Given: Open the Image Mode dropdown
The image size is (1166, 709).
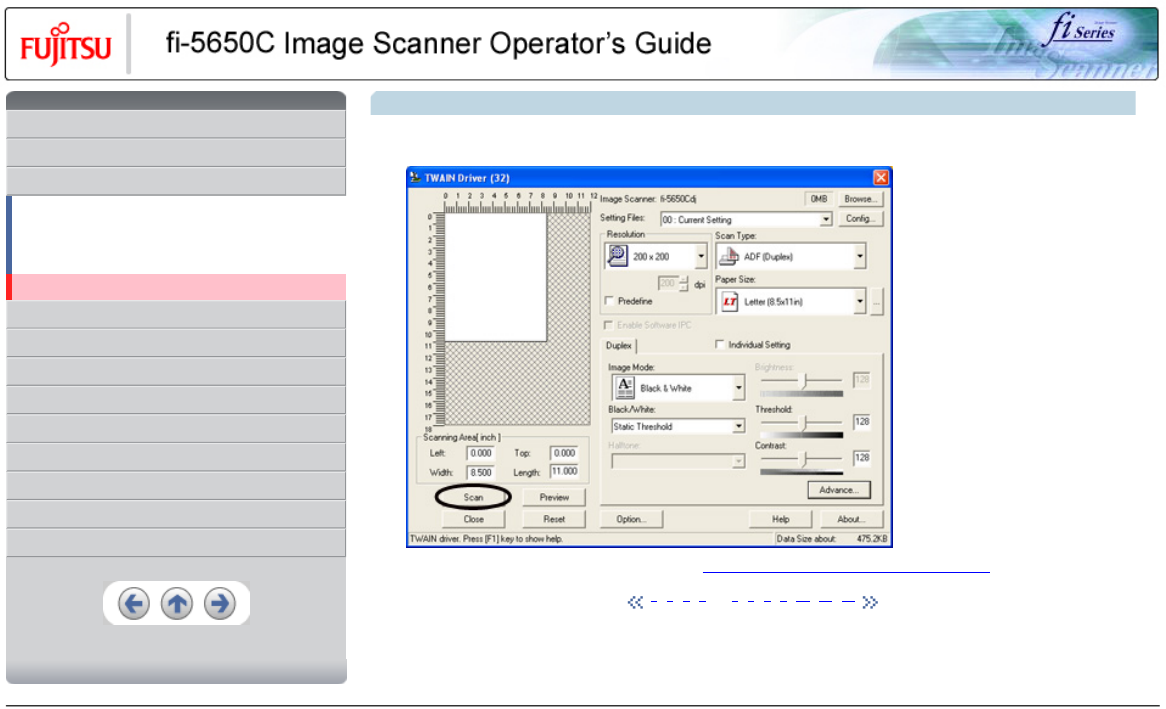Looking at the screenshot, I should coord(738,388).
